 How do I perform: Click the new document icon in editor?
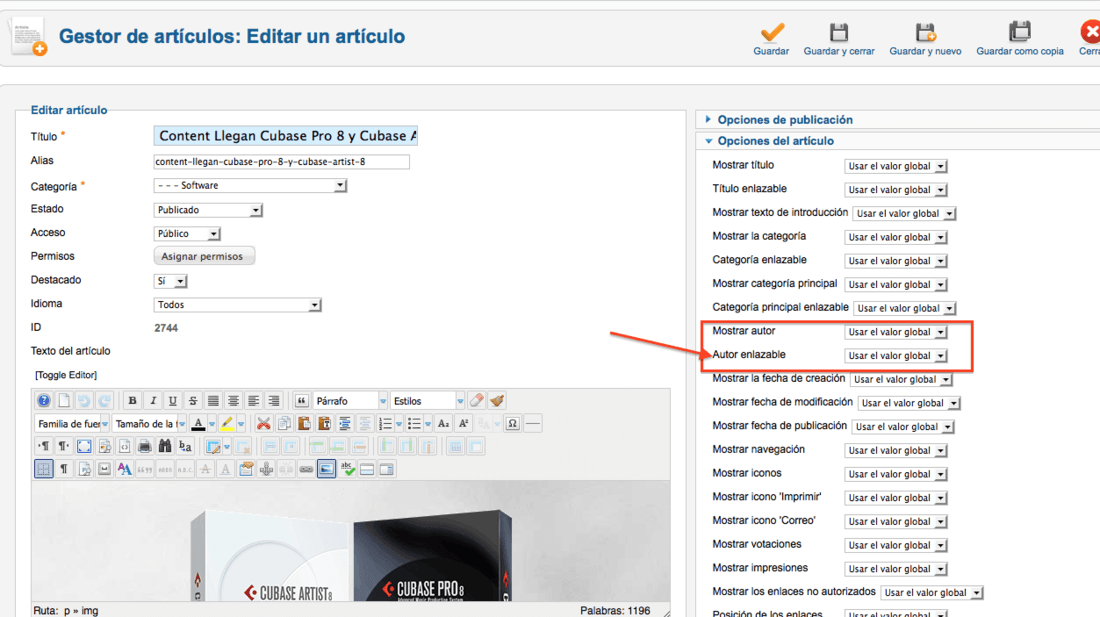coord(64,400)
